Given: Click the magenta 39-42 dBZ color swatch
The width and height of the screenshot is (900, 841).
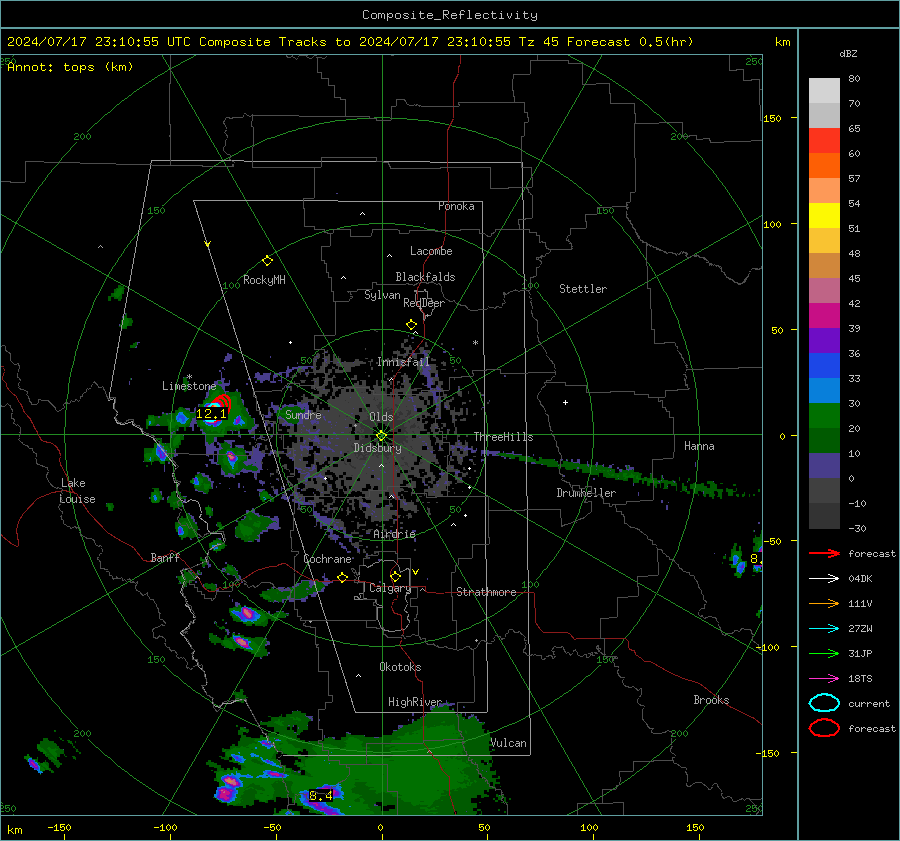Looking at the screenshot, I should pos(824,316).
